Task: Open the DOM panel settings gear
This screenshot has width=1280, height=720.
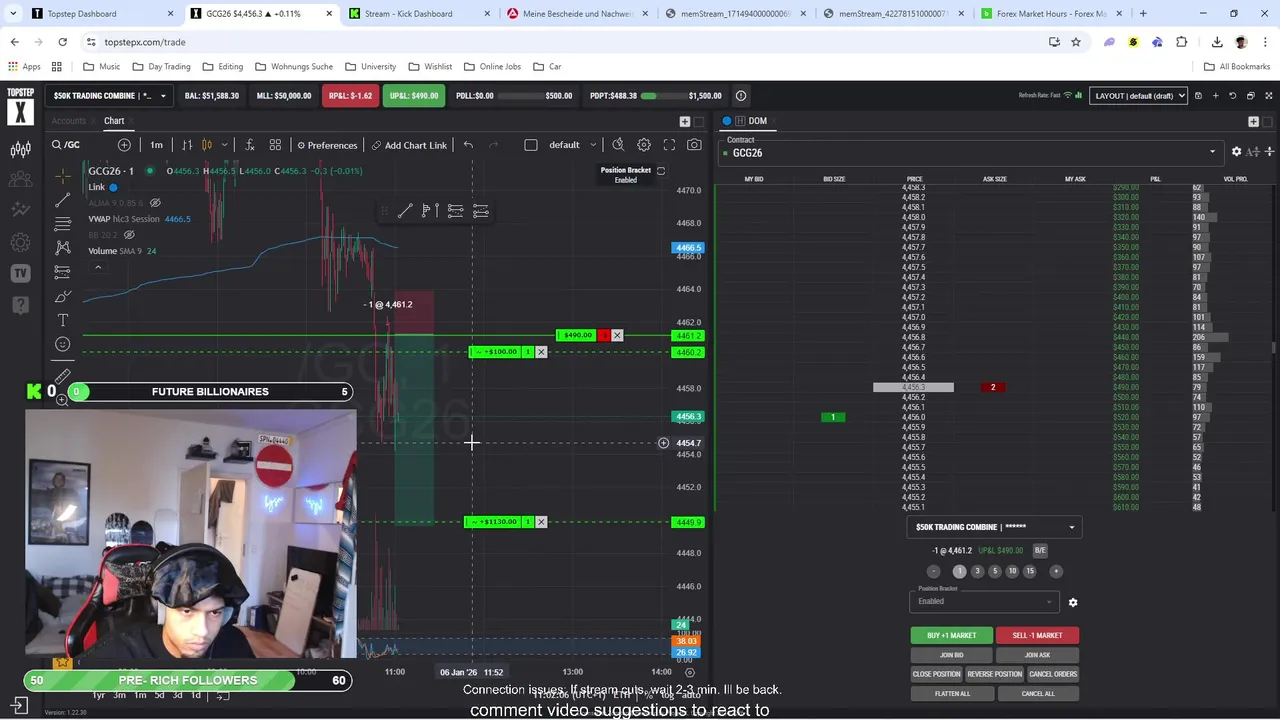Action: click(x=1236, y=152)
